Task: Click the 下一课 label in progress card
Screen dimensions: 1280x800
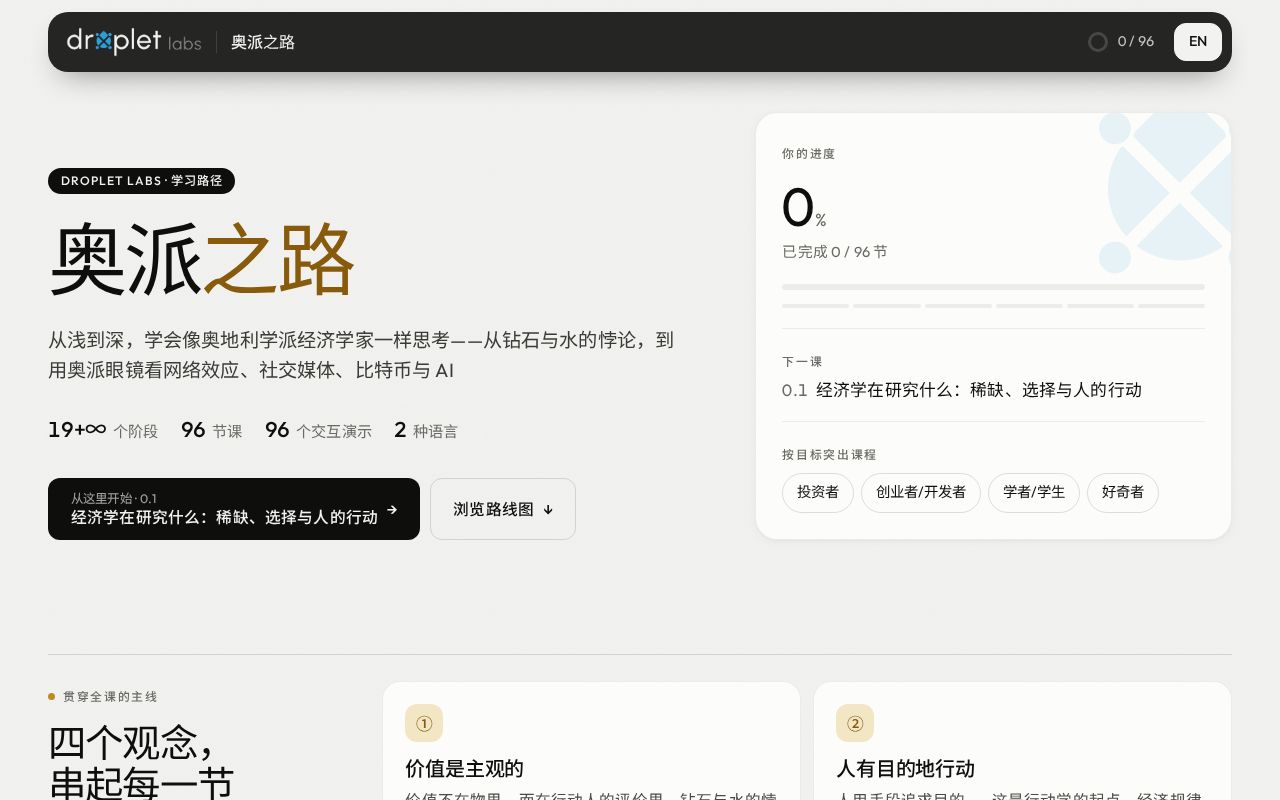Action: pos(802,362)
